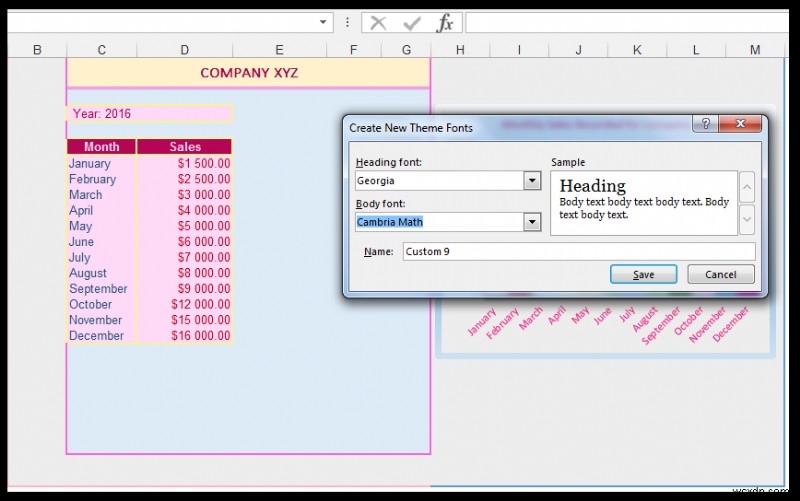Select the January cell
Screen dimensions: 800x501
click(x=102, y=163)
